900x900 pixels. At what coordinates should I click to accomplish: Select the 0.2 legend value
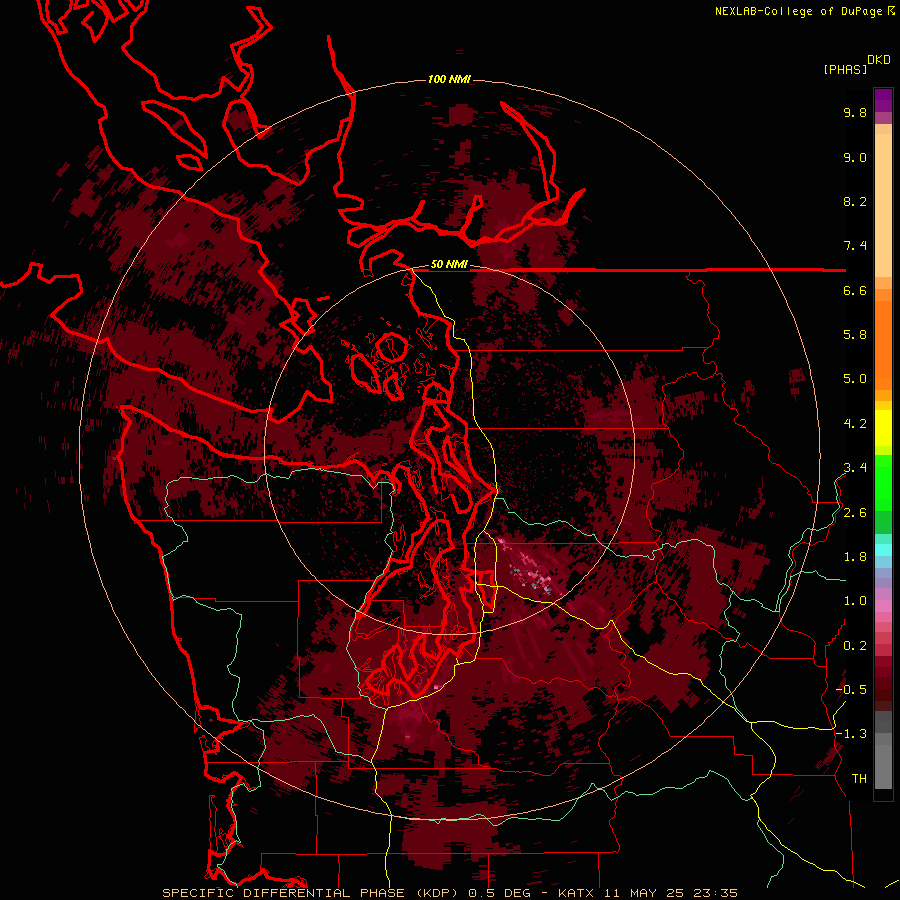(855, 646)
